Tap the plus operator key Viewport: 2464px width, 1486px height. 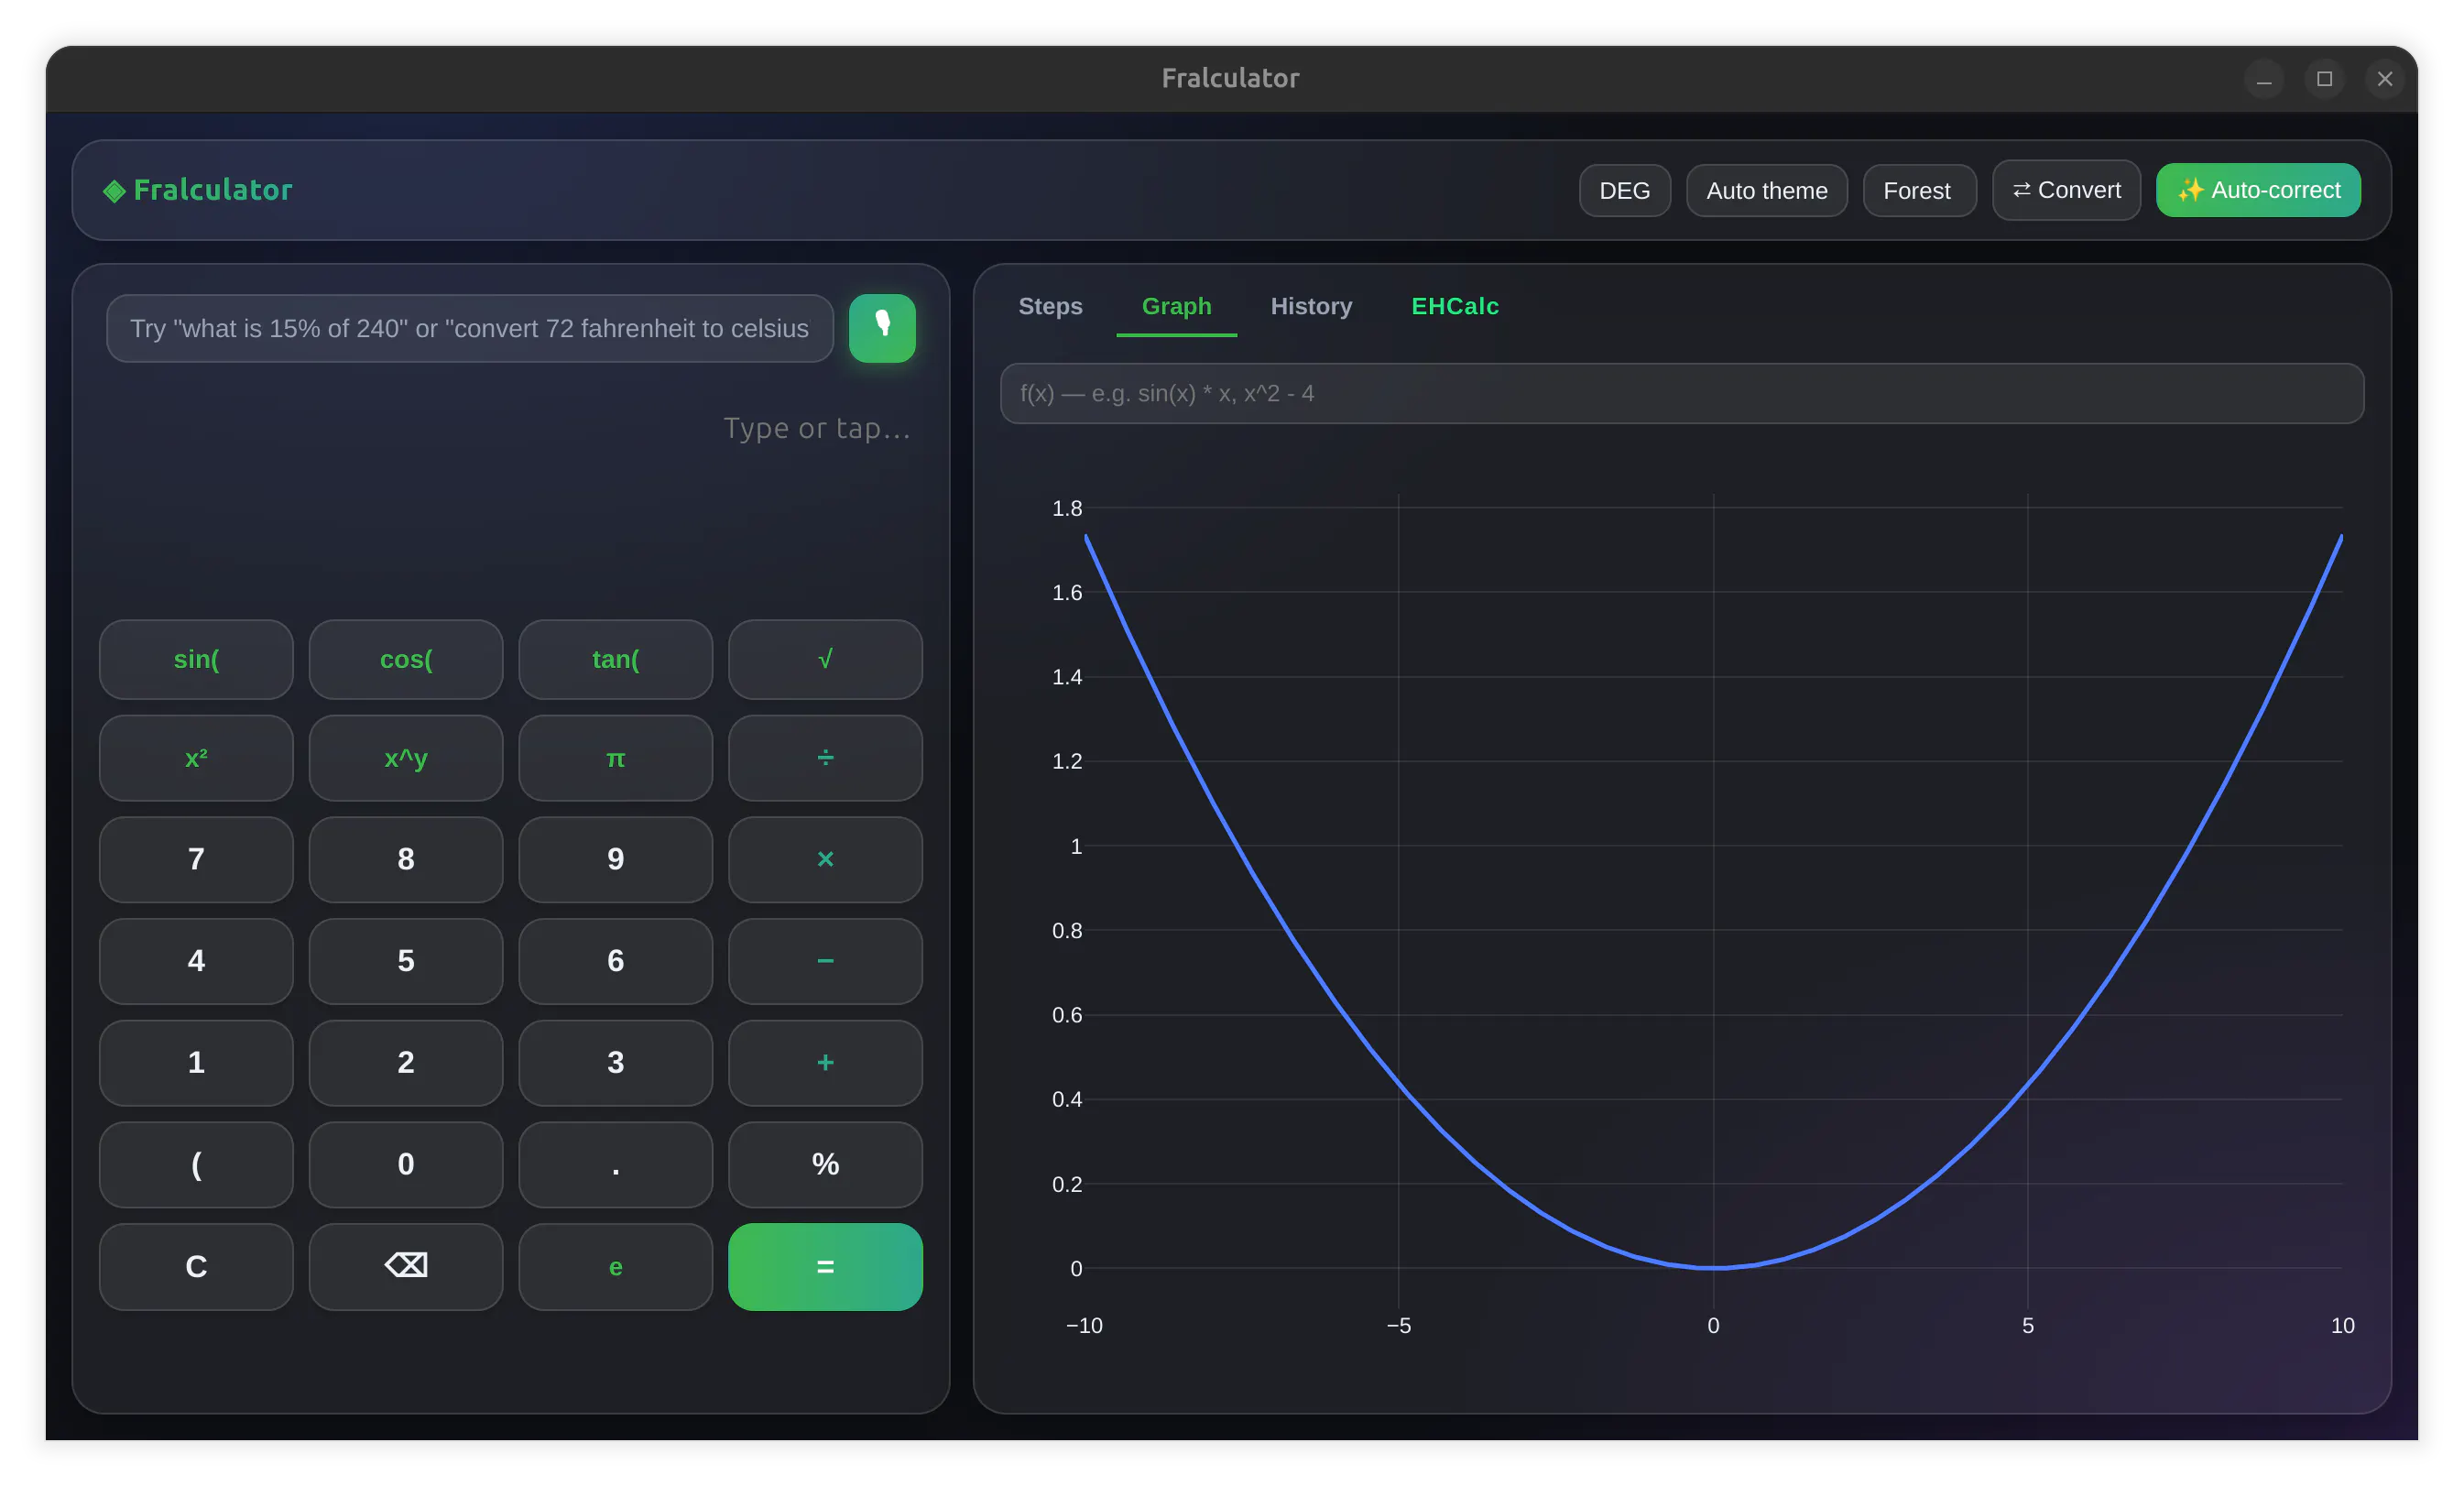(825, 1062)
